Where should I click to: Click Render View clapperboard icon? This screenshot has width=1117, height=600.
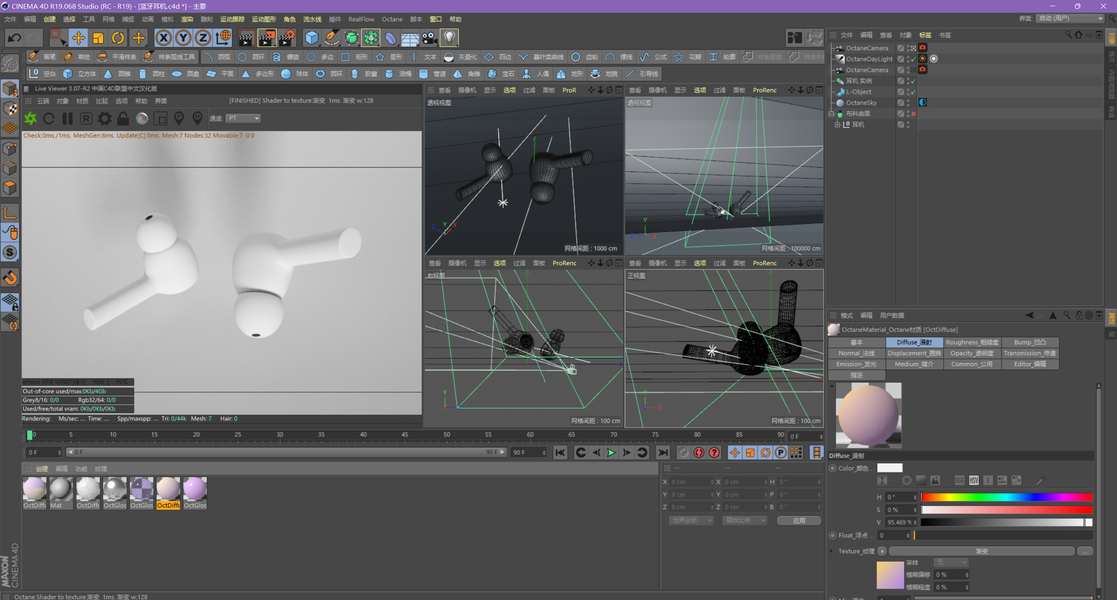click(246, 38)
